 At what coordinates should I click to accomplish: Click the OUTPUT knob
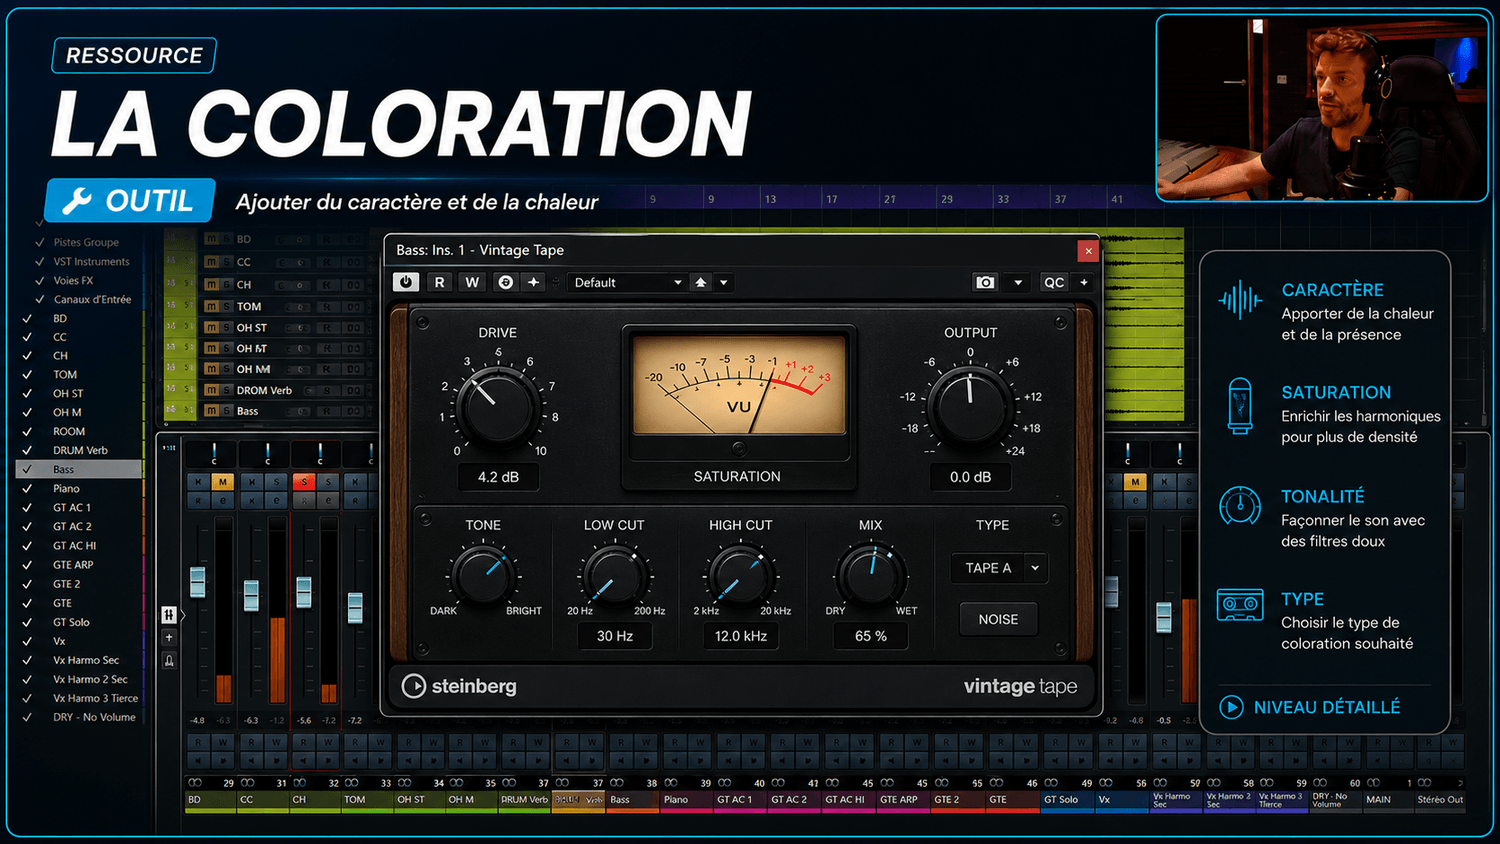tap(969, 406)
